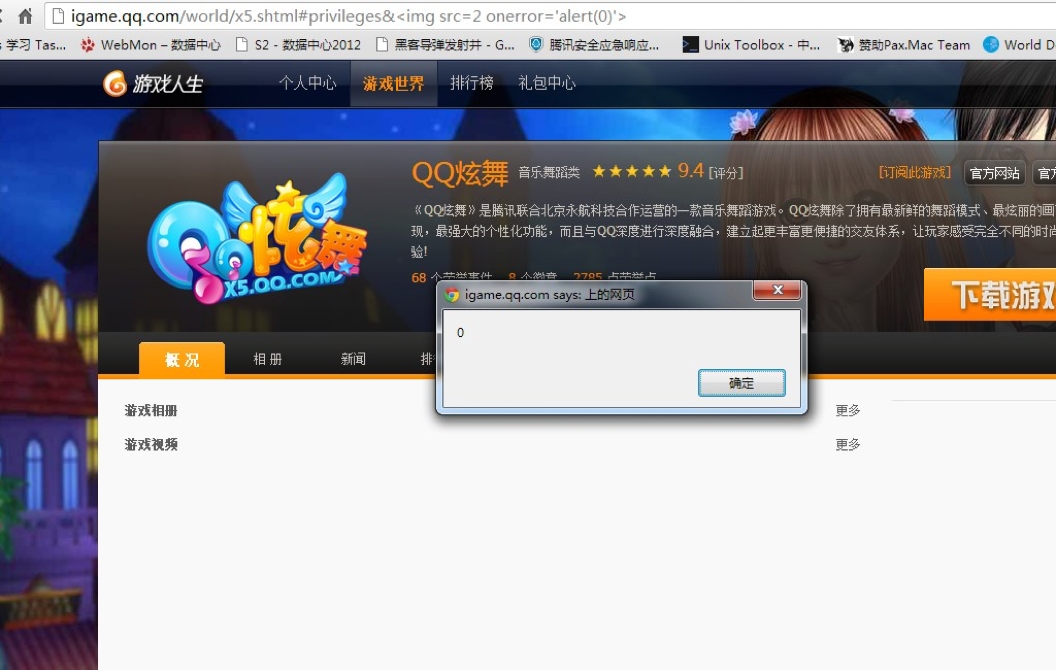The image size is (1056, 670).
Task: Click the 官方网站 button
Action: tap(994, 173)
